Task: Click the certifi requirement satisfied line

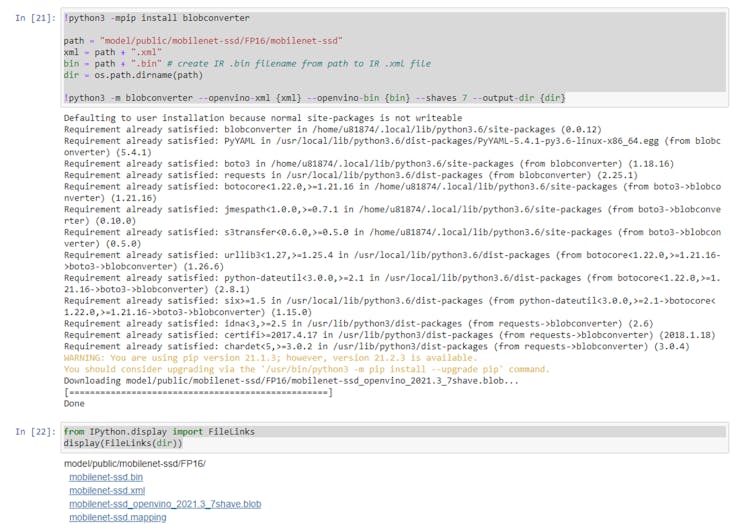Action: (x=389, y=335)
